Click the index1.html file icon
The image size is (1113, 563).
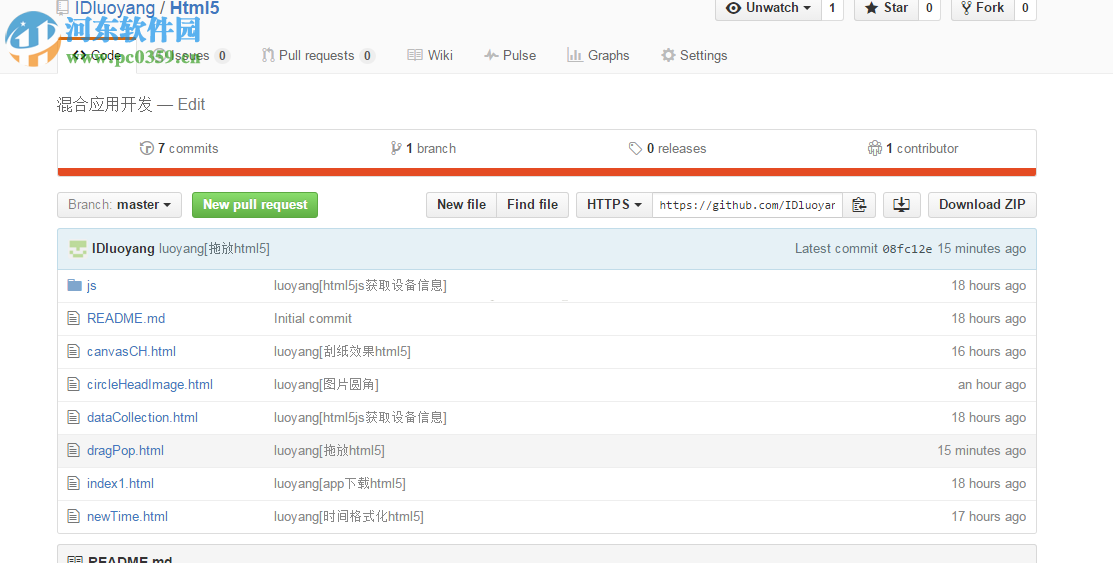[74, 483]
